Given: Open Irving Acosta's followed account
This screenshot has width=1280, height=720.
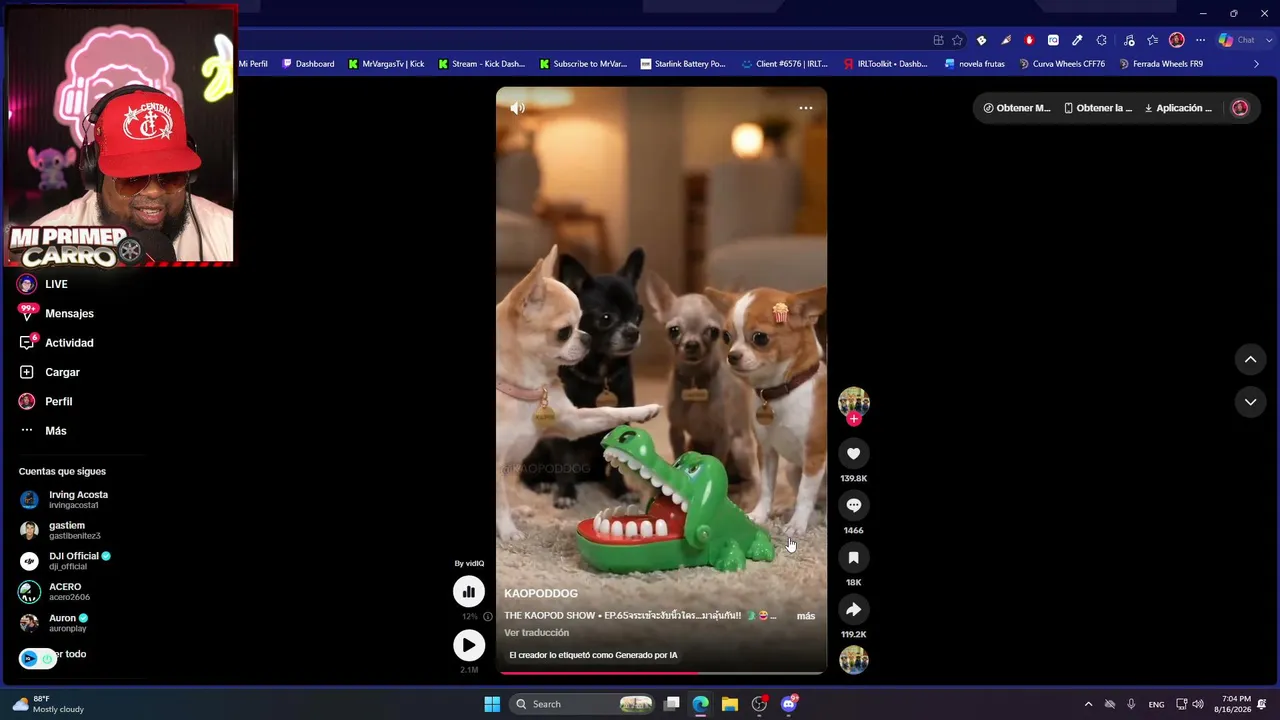Looking at the screenshot, I should click(x=64, y=499).
